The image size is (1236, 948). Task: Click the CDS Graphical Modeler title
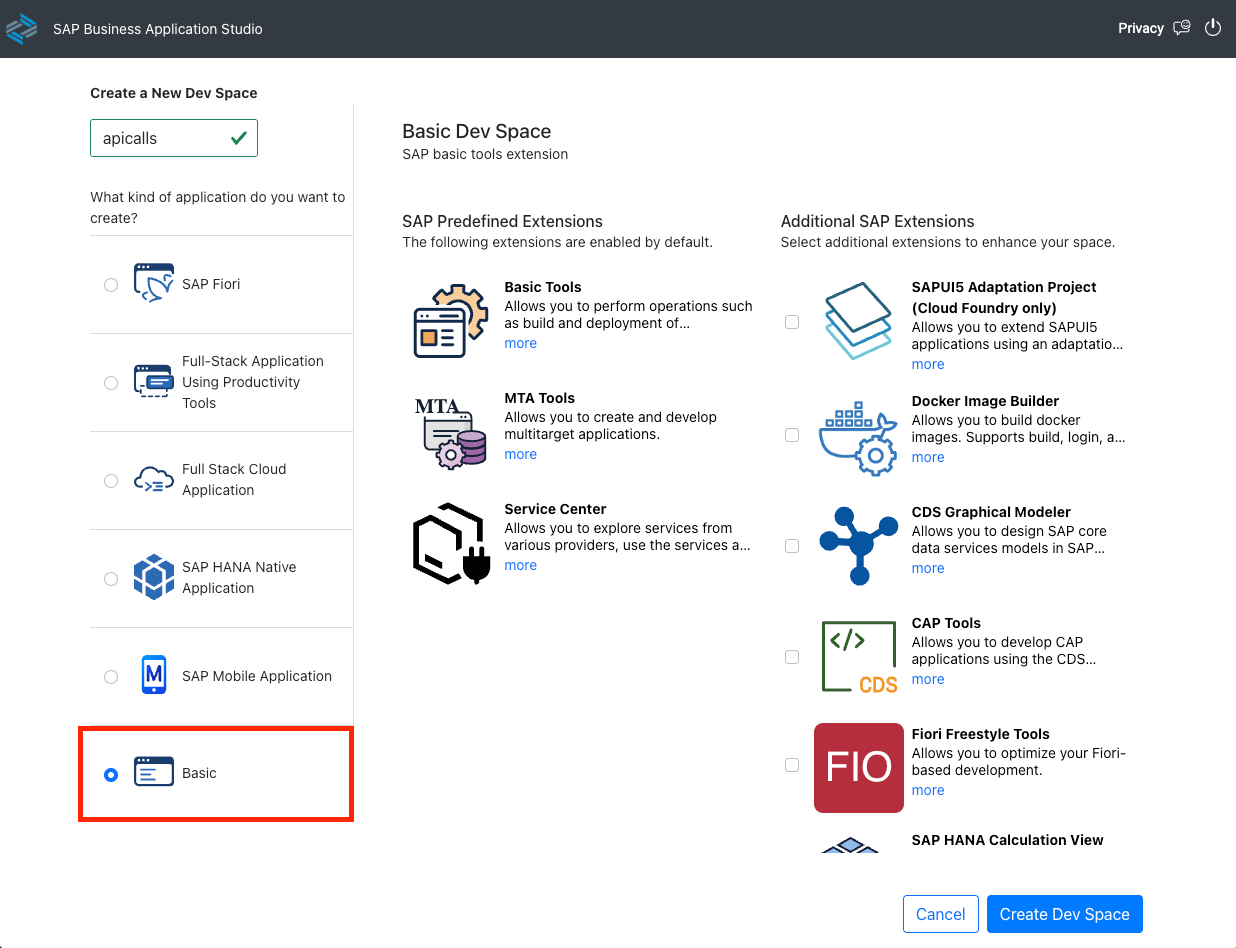(991, 512)
